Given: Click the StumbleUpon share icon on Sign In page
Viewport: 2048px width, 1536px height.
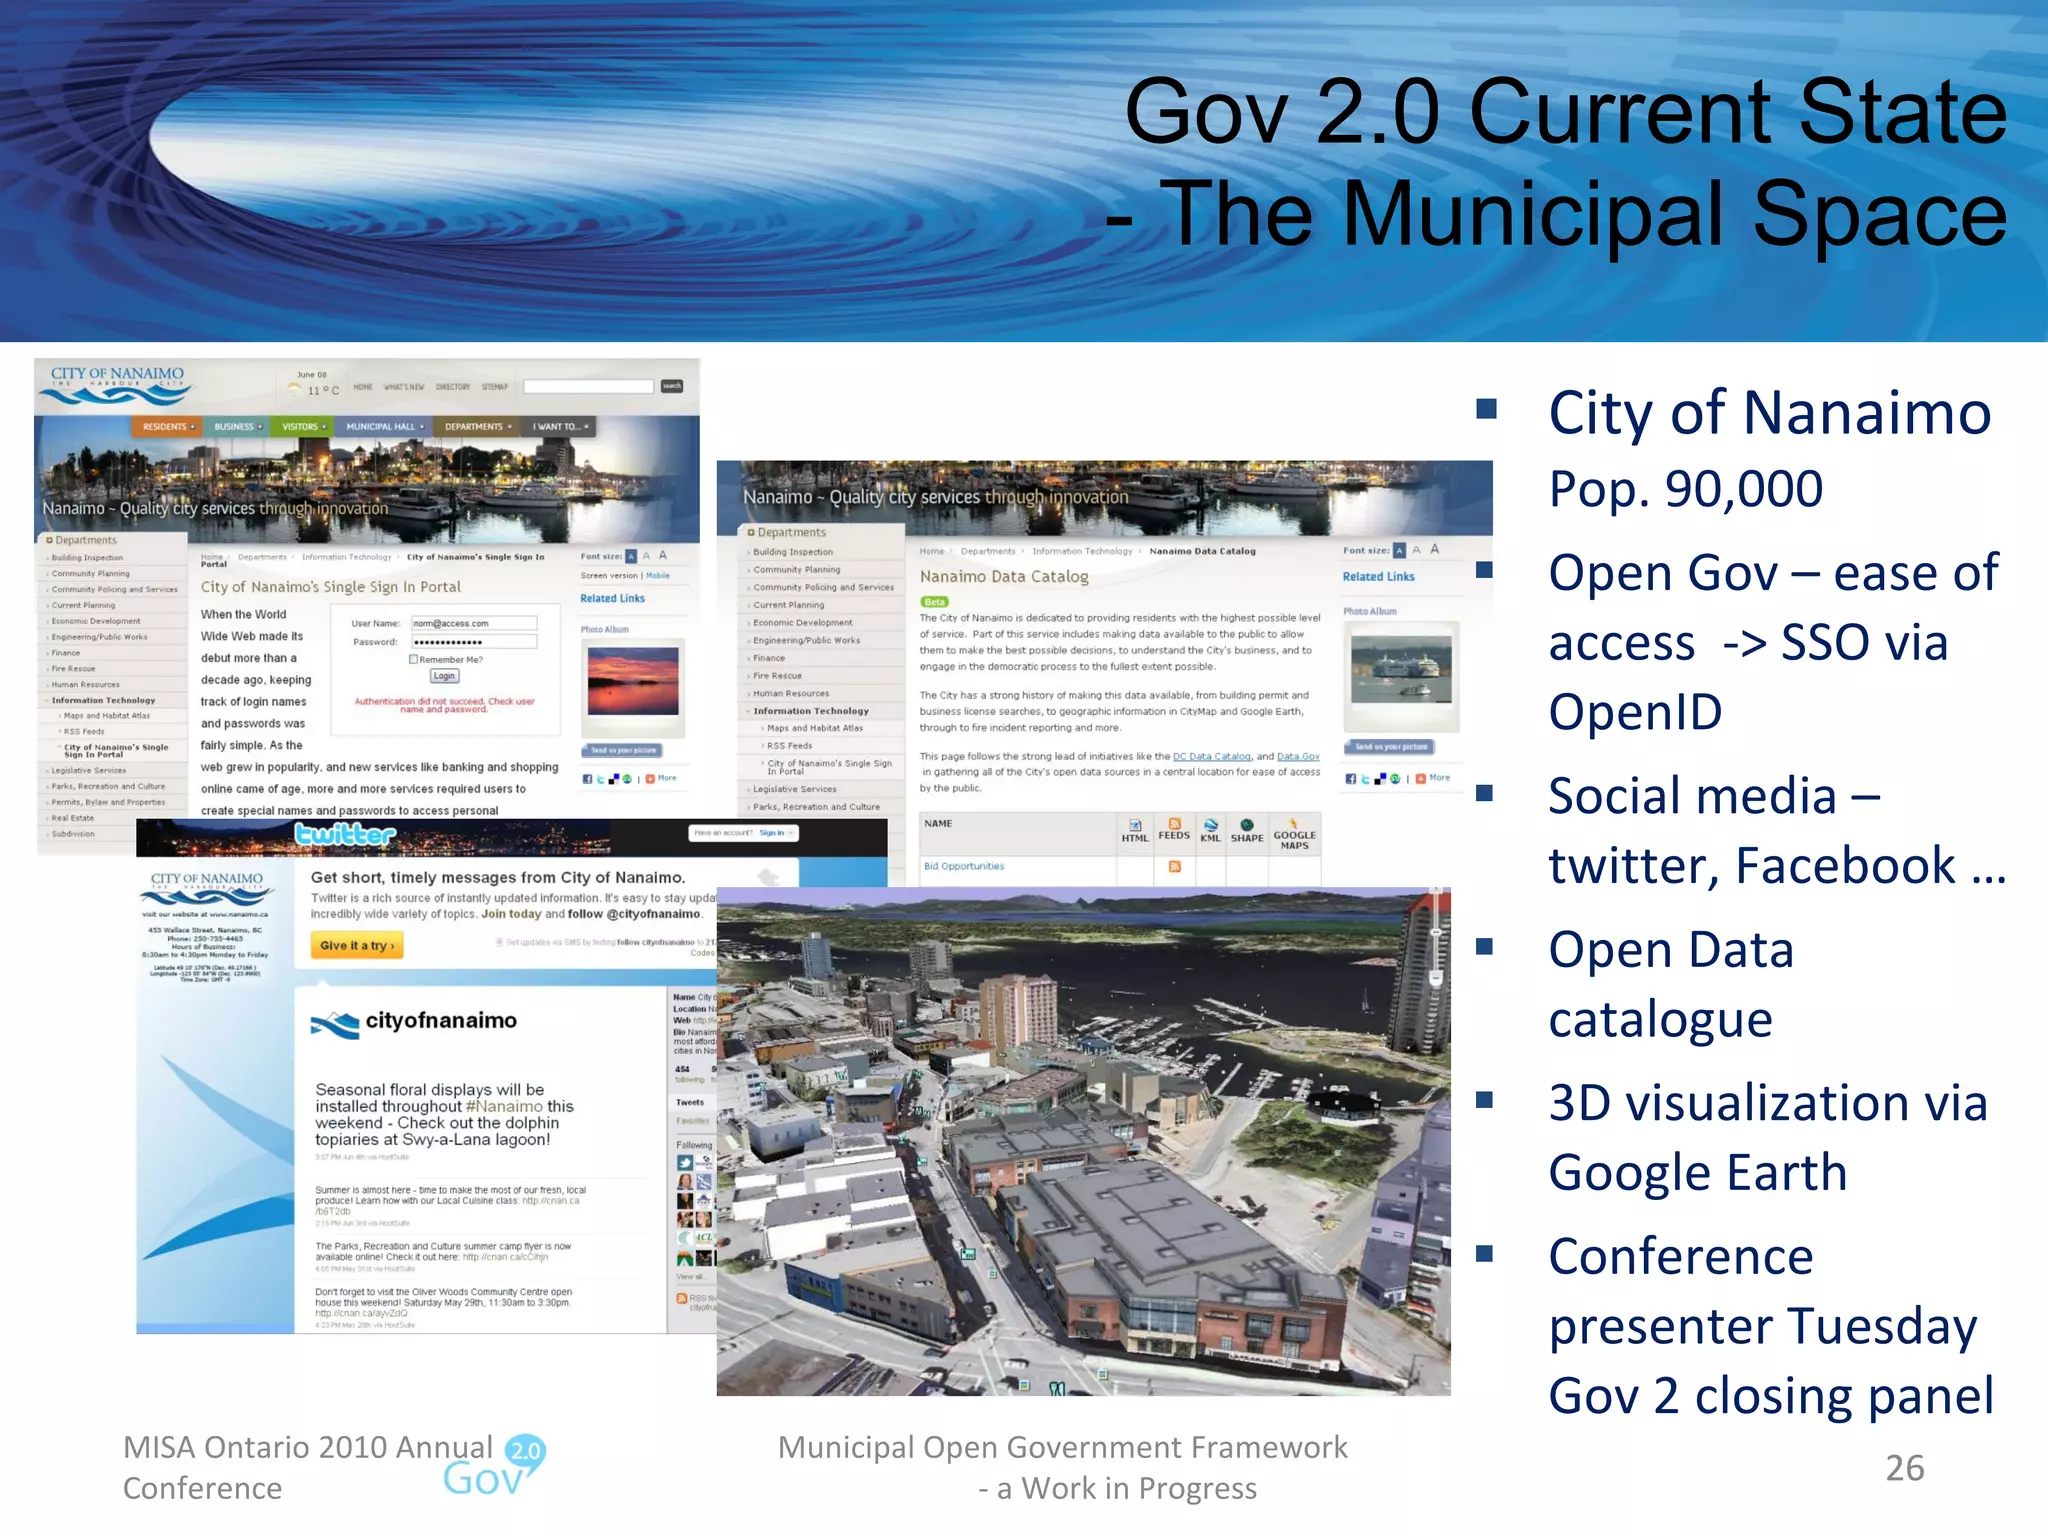Looking at the screenshot, I should click(x=626, y=778).
